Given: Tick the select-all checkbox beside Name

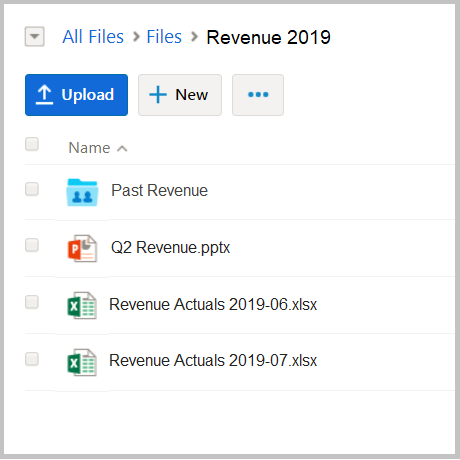Looking at the screenshot, I should (32, 144).
